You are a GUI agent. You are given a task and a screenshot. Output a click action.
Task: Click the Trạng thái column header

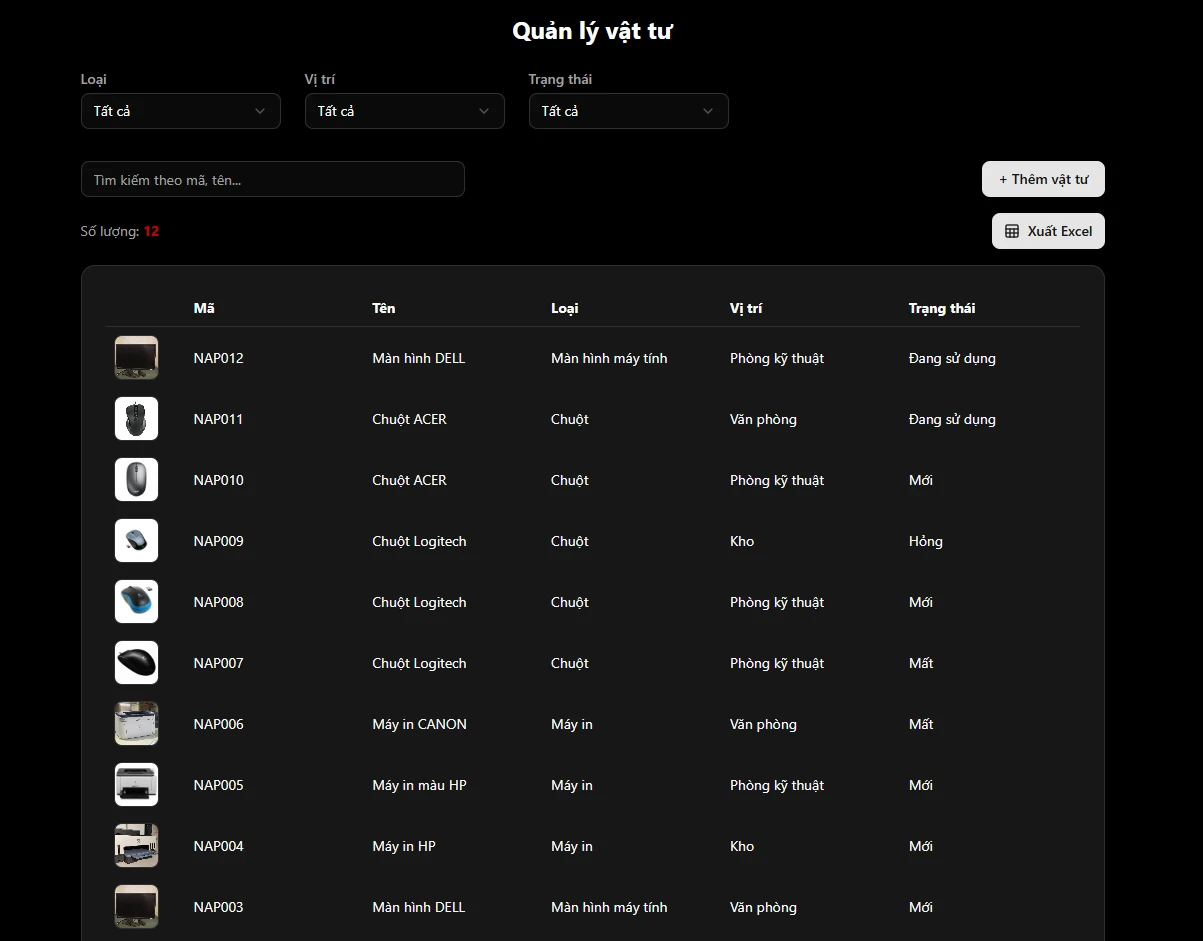pos(941,308)
